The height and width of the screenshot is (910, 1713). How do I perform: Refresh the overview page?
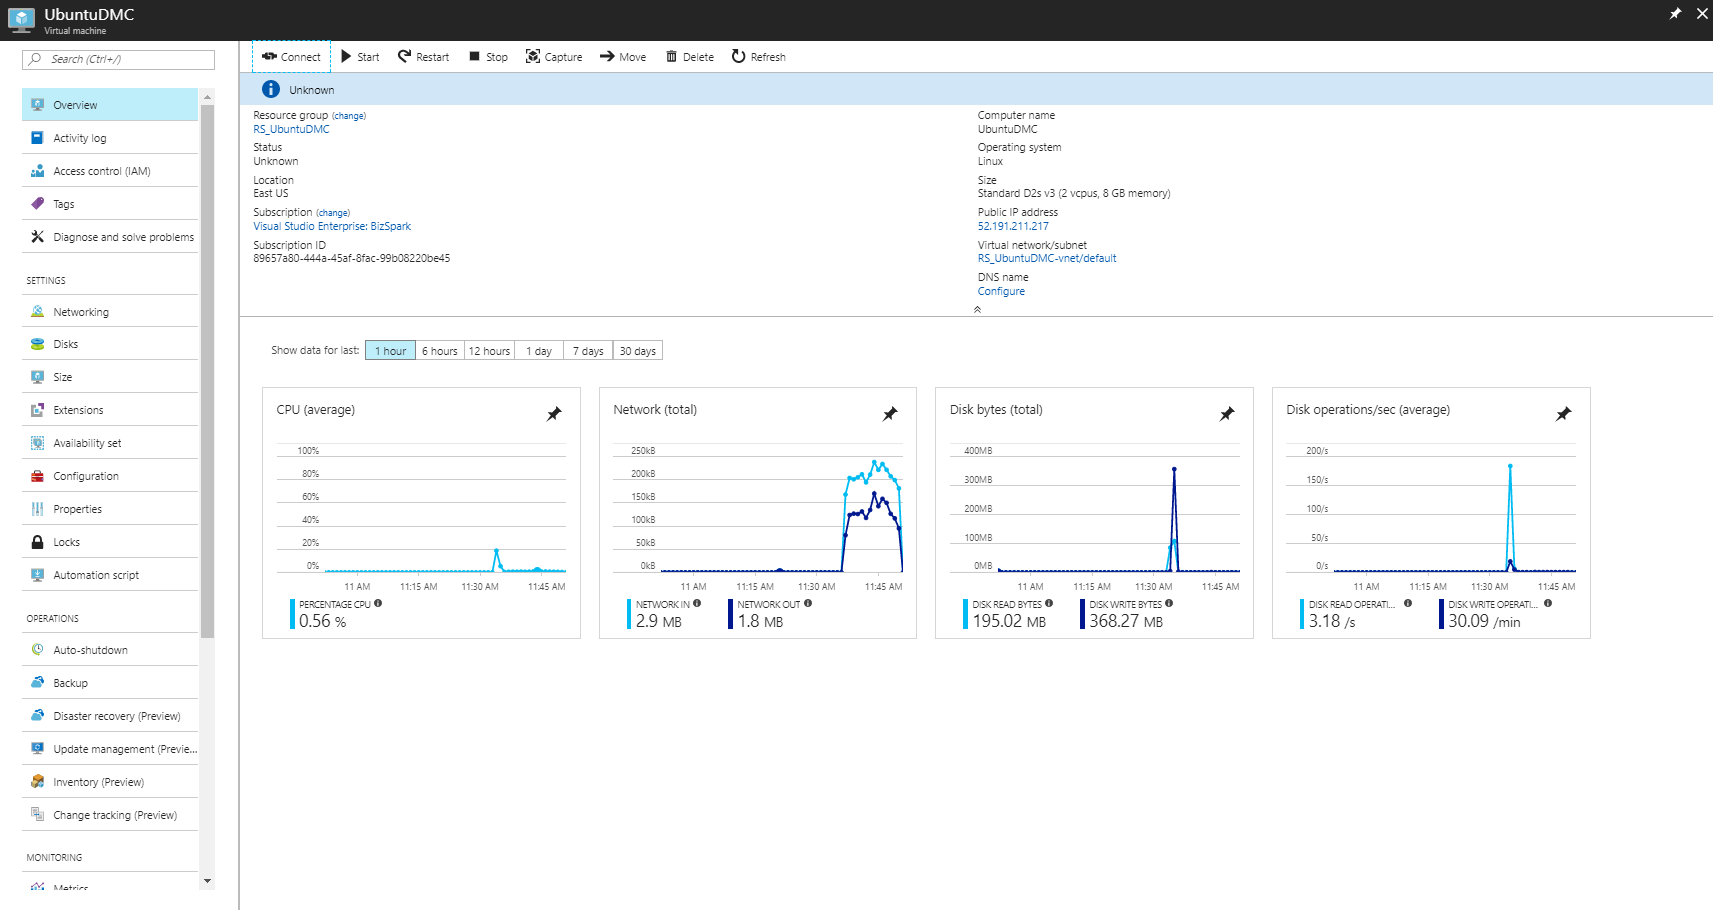point(758,57)
